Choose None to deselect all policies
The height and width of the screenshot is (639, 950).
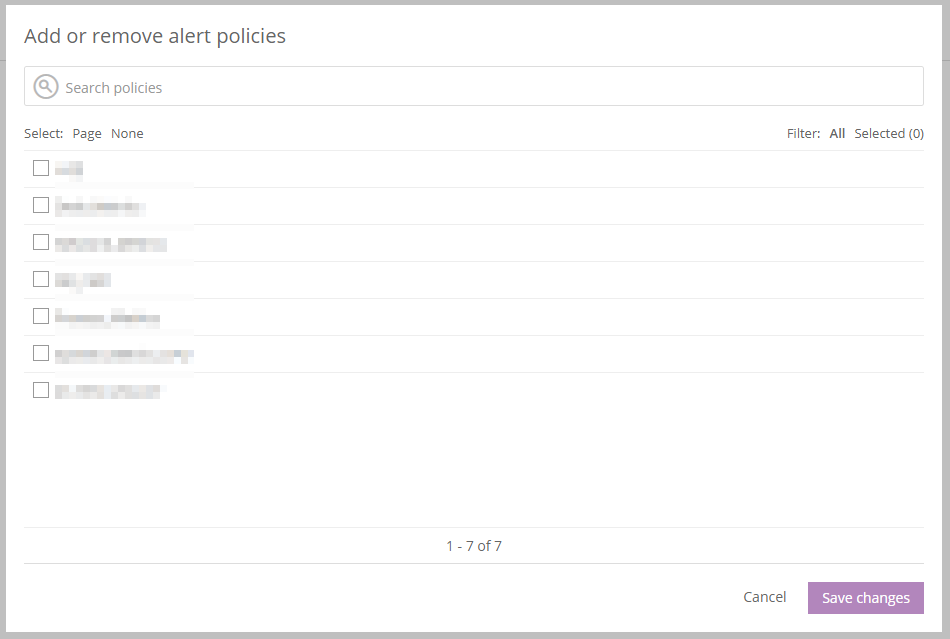pos(127,133)
